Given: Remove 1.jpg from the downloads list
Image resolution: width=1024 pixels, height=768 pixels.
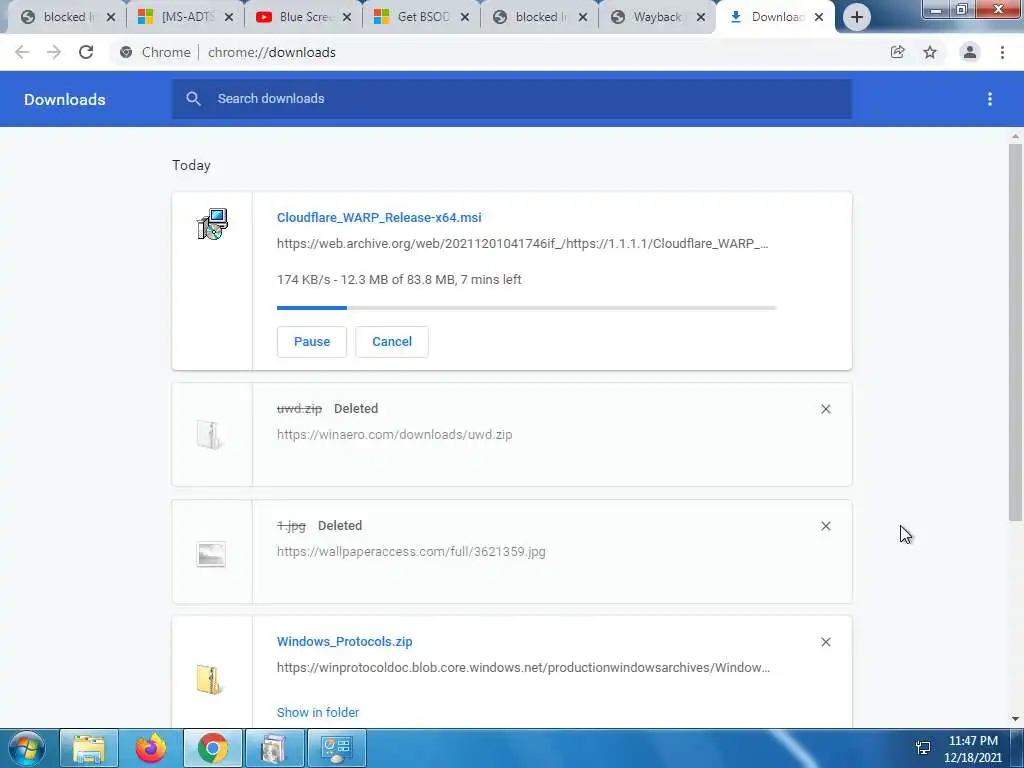Looking at the screenshot, I should click(825, 526).
